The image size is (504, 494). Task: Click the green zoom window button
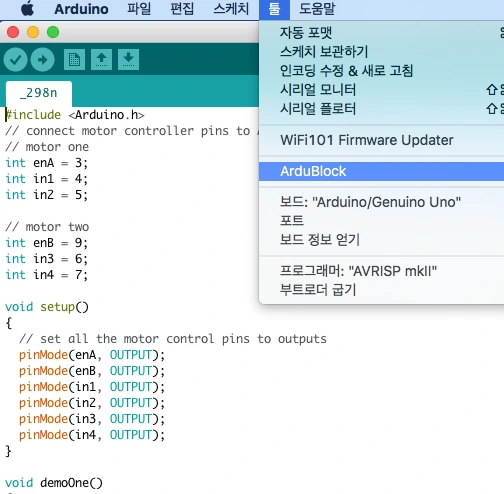53,32
